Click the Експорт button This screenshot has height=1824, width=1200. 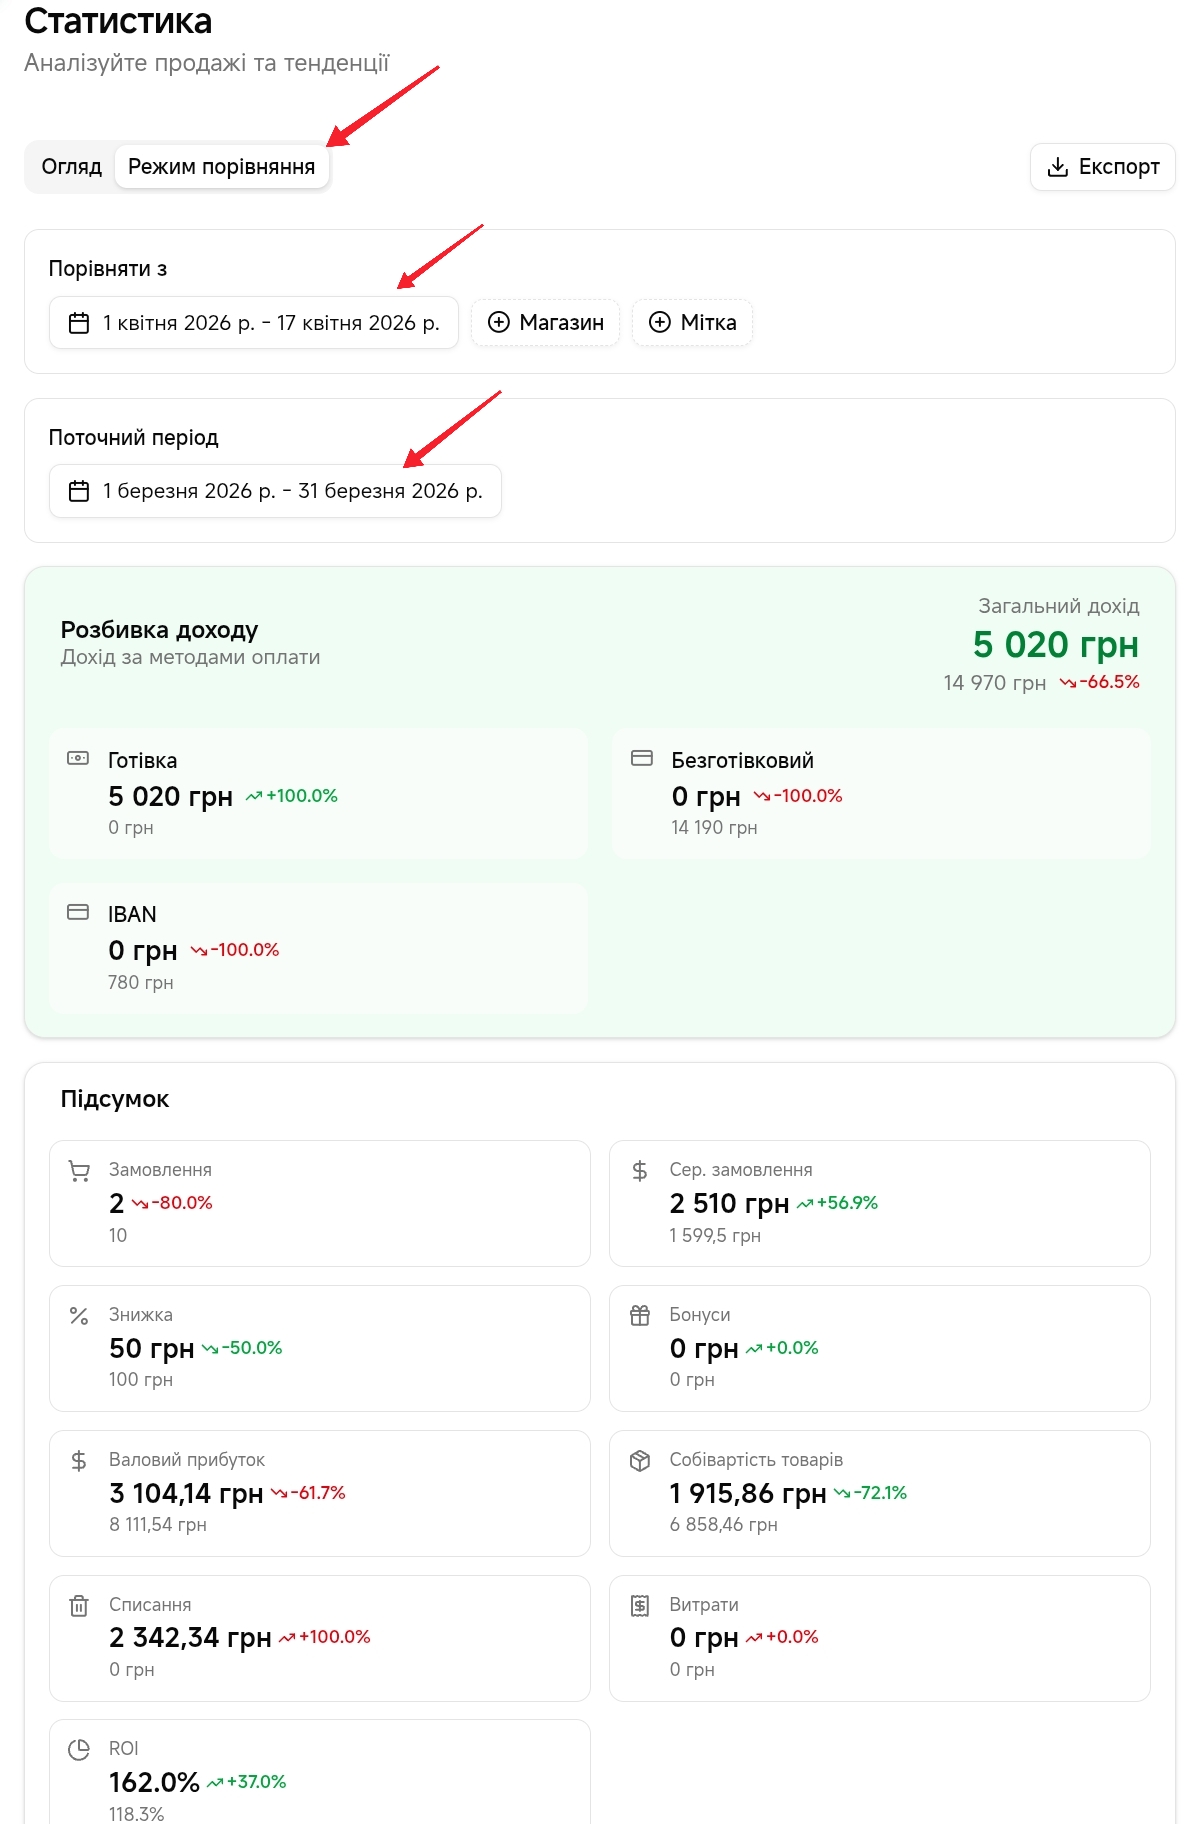1102,167
